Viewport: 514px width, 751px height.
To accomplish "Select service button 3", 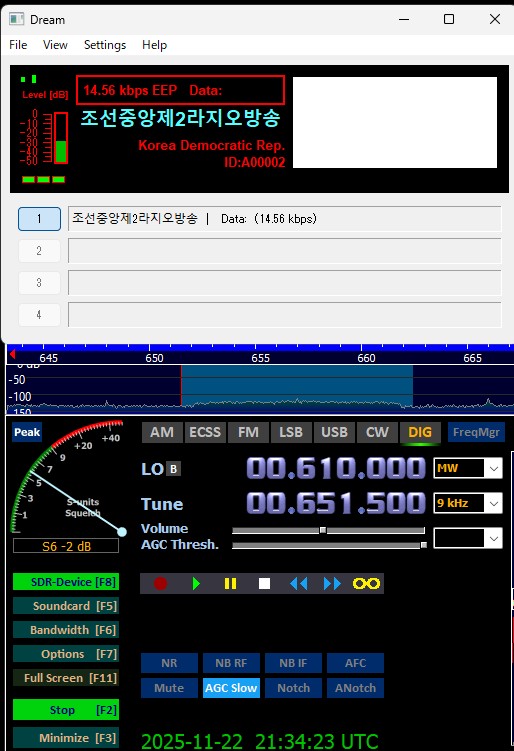I will click(x=39, y=283).
